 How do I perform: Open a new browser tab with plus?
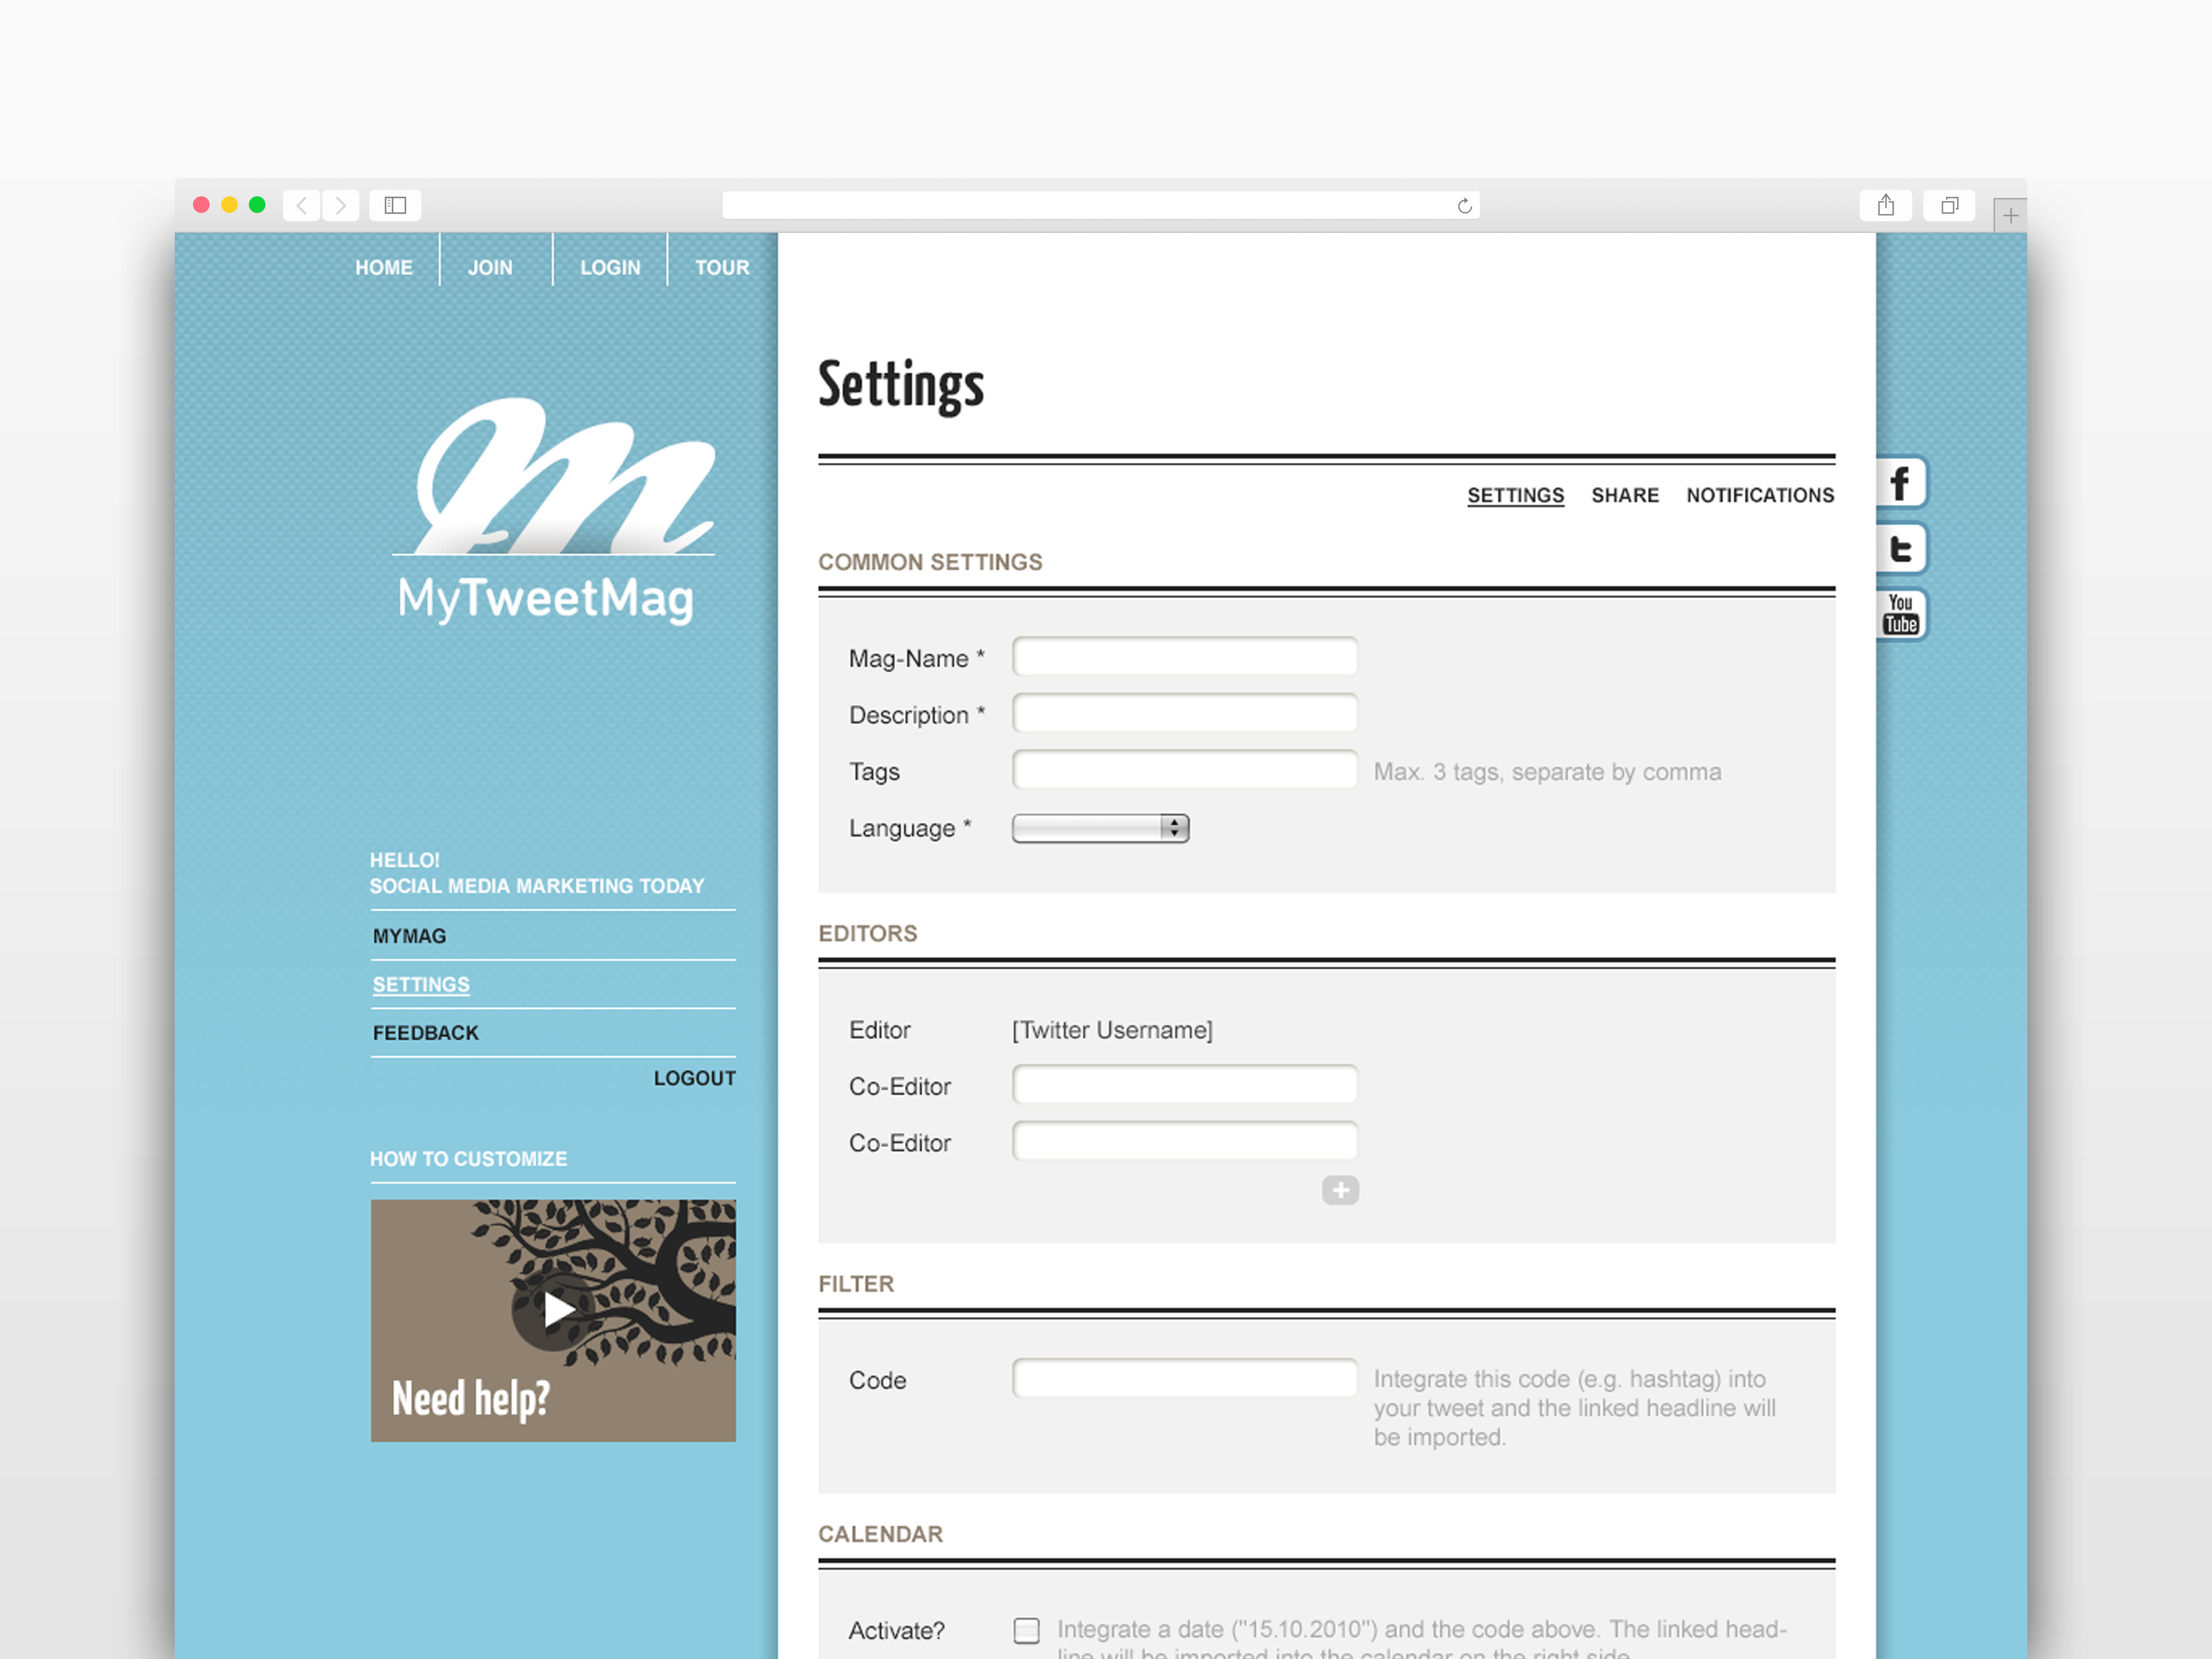(2010, 215)
